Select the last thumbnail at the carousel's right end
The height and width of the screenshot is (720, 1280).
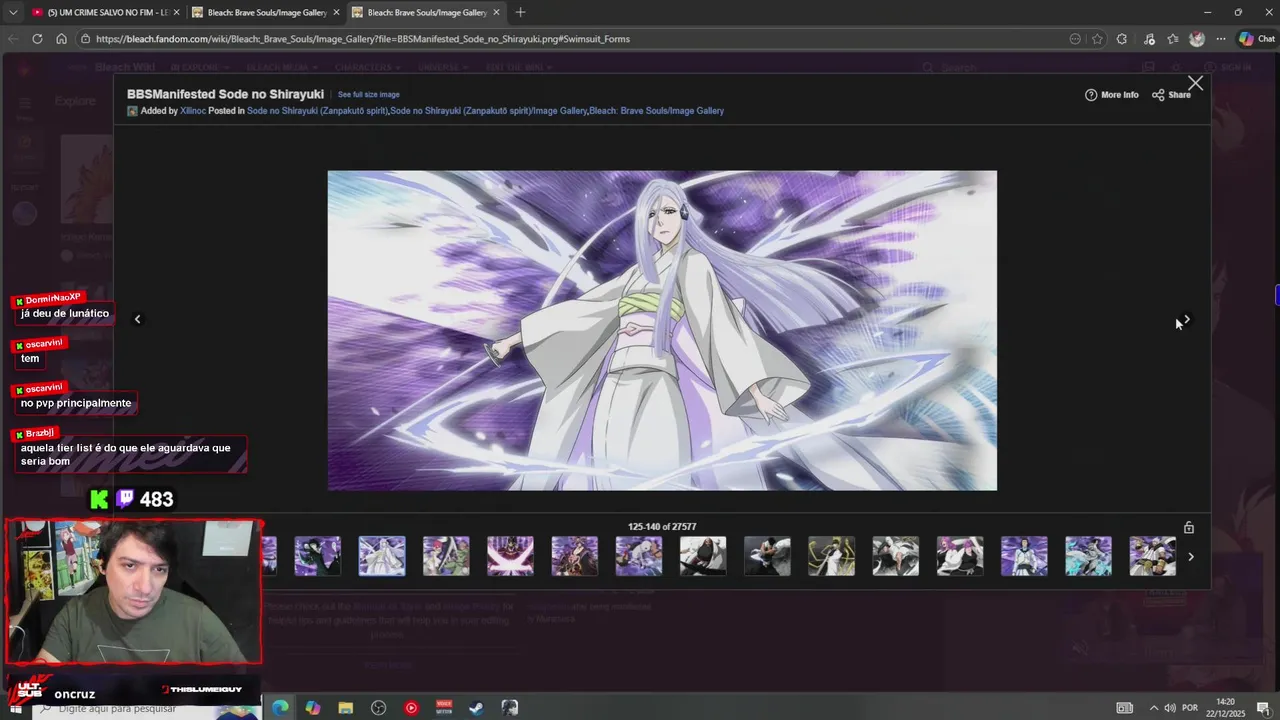pos(1152,556)
